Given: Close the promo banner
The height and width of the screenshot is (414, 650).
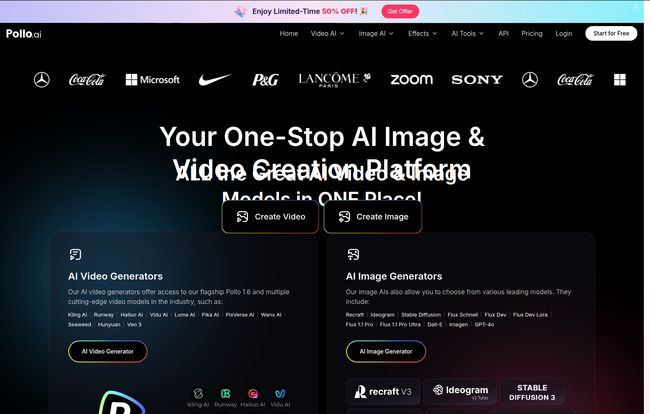Looking at the screenshot, I should point(636,7).
